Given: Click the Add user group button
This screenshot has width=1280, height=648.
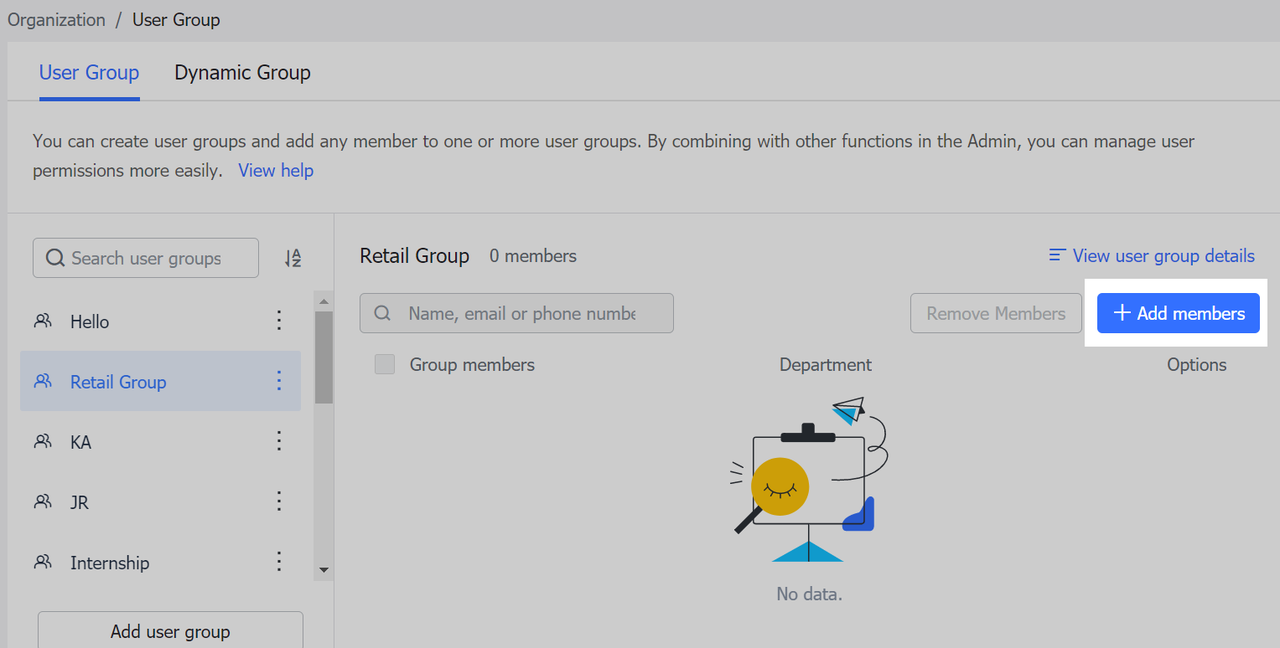Looking at the screenshot, I should click(x=170, y=631).
